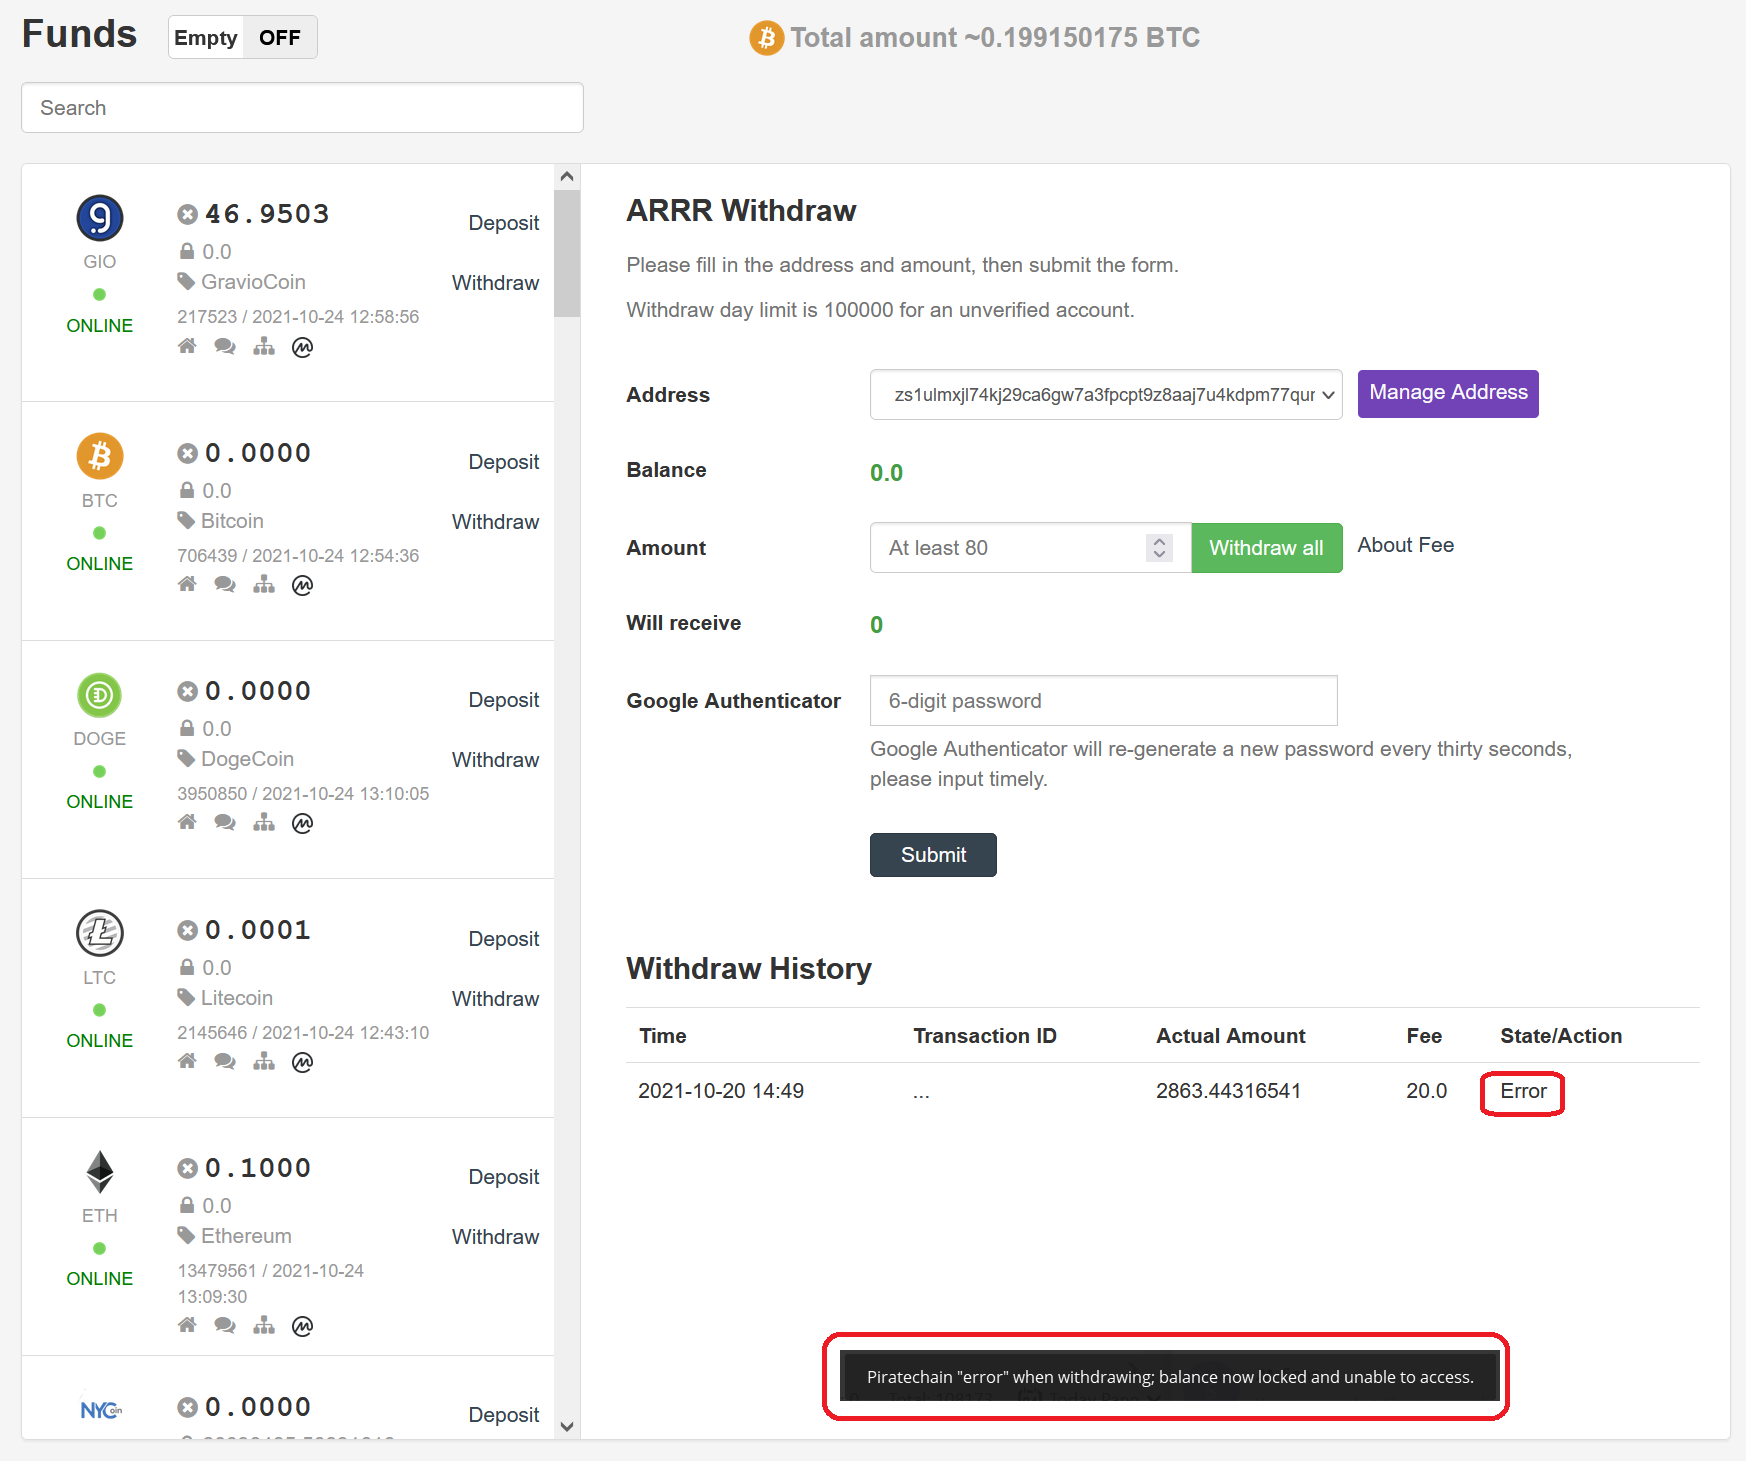This screenshot has width=1746, height=1461.
Task: Focus Google Authenticator 6-digit password field
Action: point(1103,701)
